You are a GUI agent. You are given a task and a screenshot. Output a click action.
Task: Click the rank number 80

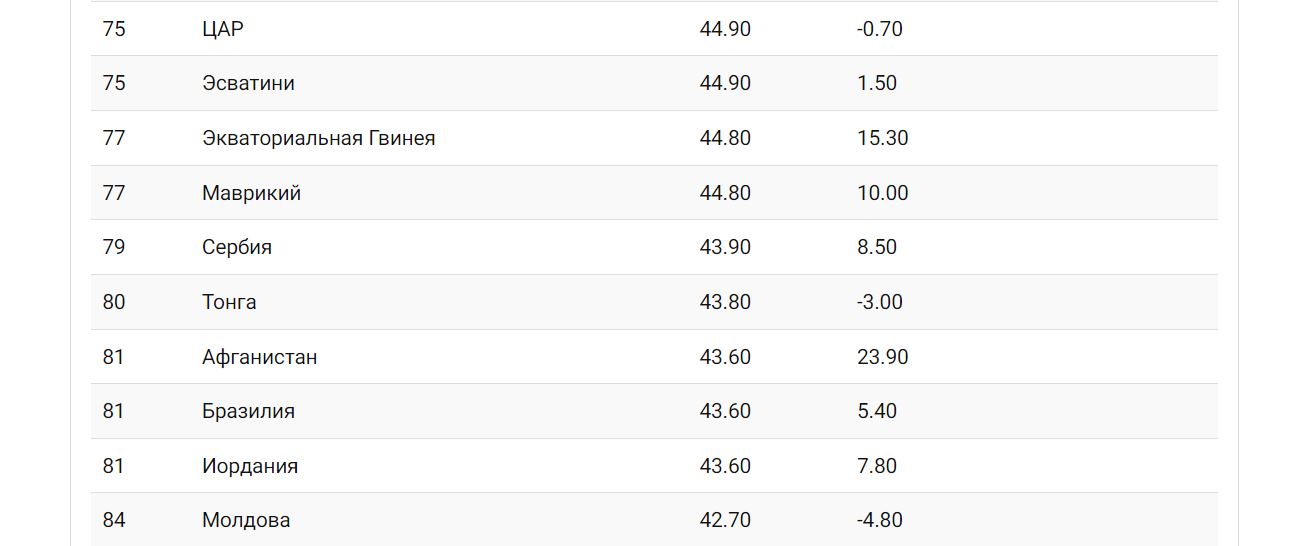114,302
